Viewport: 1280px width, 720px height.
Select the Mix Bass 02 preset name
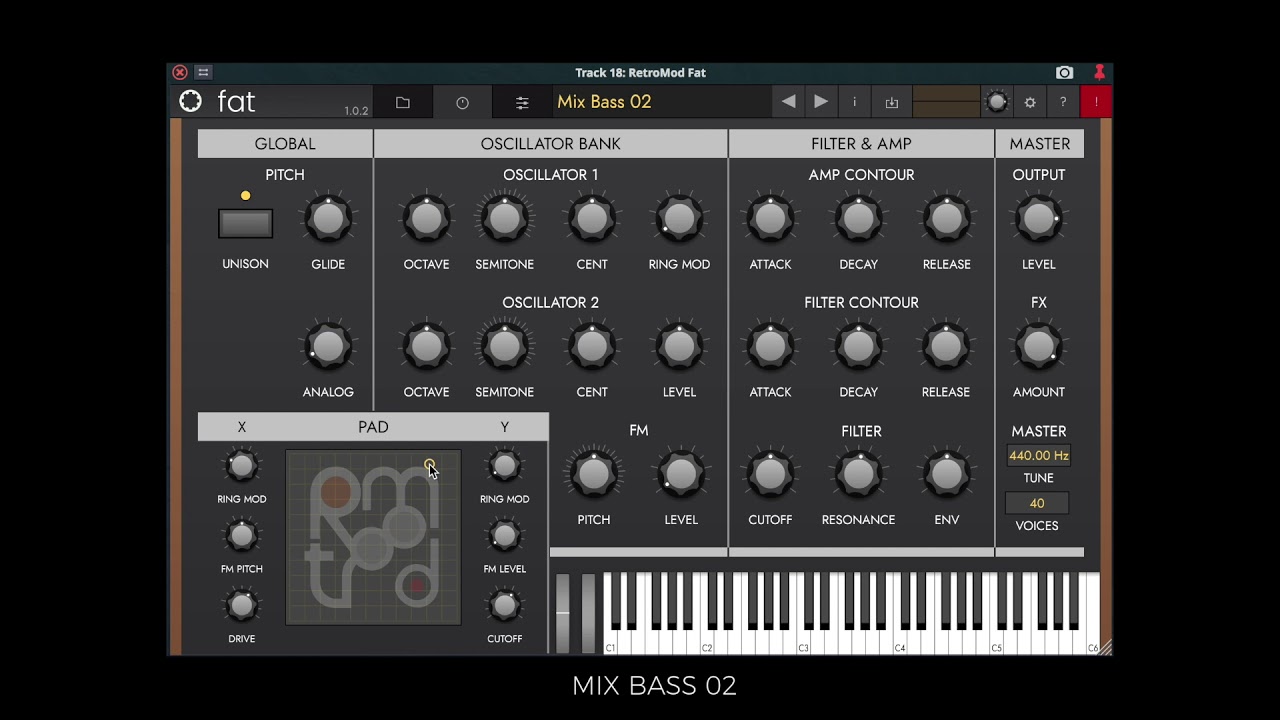[x=604, y=102]
